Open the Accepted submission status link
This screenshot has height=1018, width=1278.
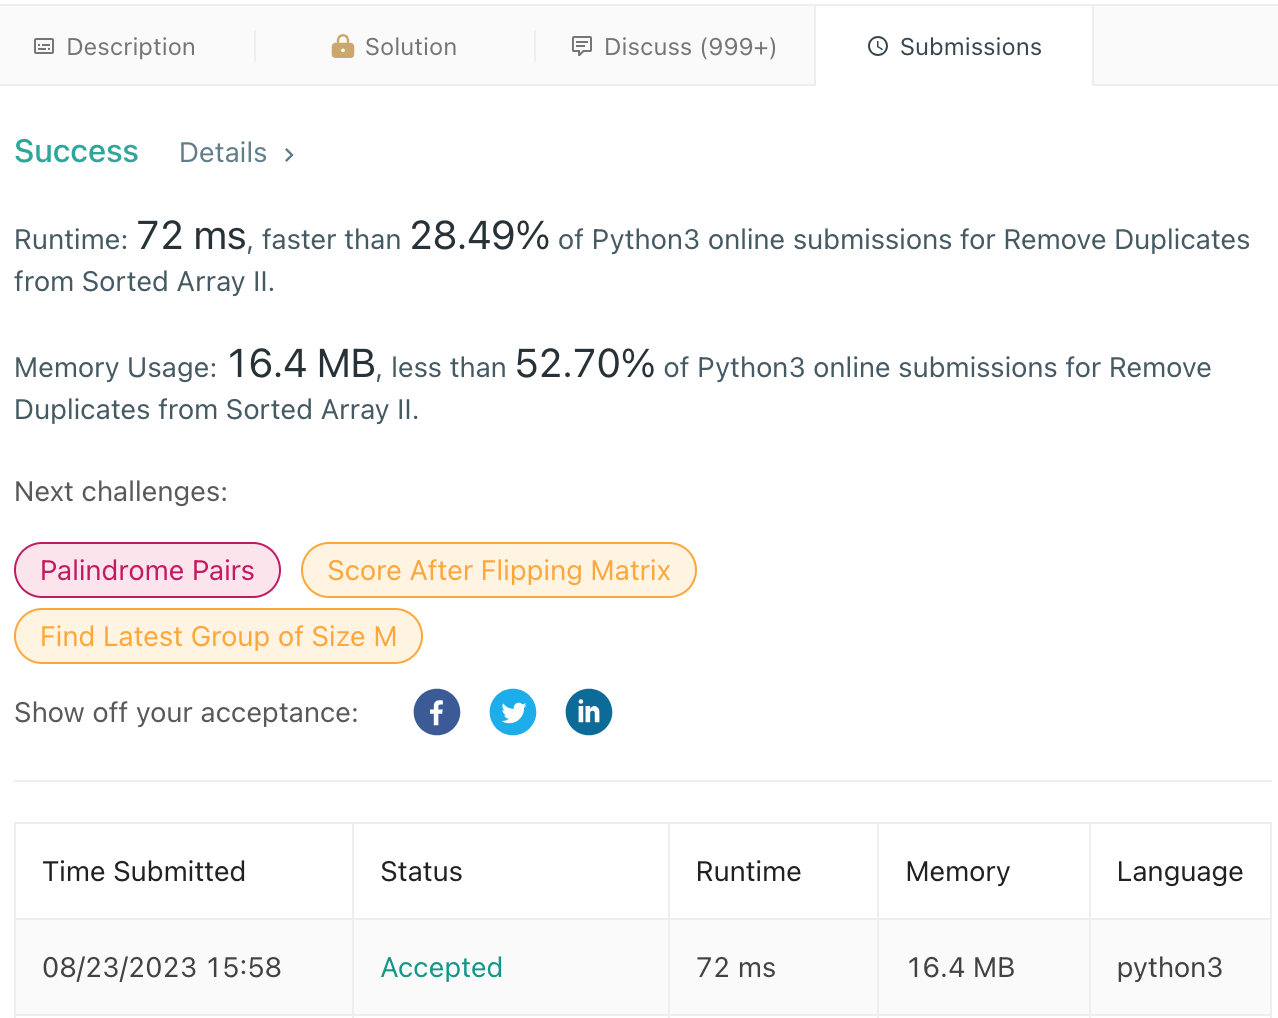pyautogui.click(x=441, y=967)
